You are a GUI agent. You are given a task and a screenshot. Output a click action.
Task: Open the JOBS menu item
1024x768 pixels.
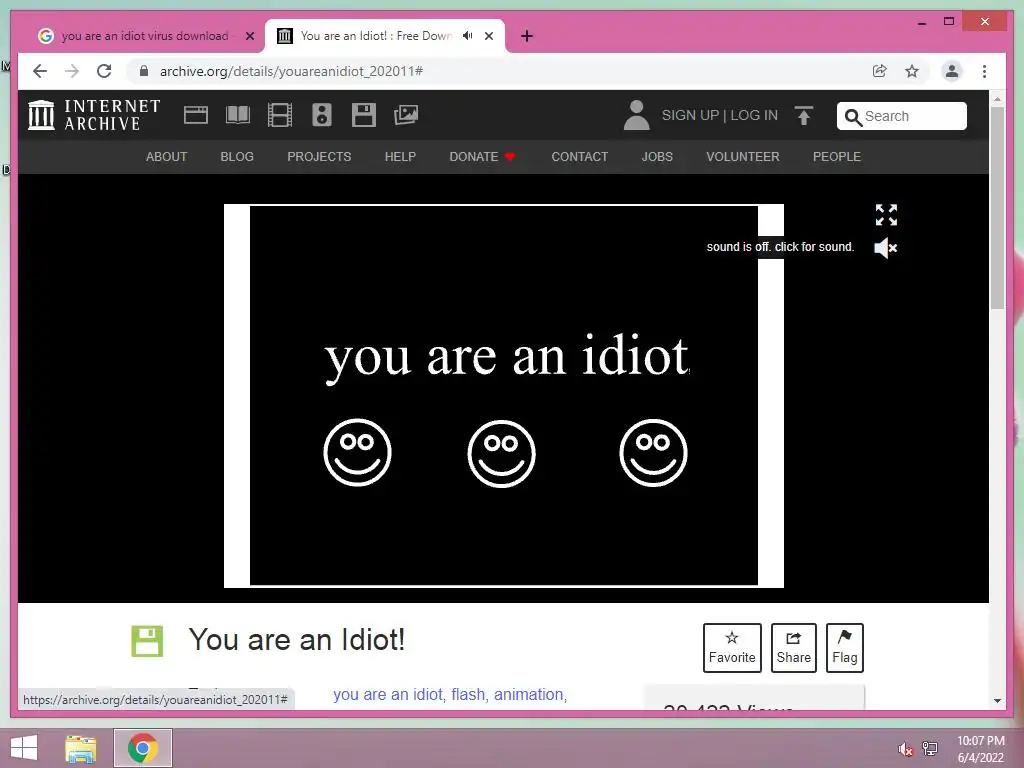point(657,157)
